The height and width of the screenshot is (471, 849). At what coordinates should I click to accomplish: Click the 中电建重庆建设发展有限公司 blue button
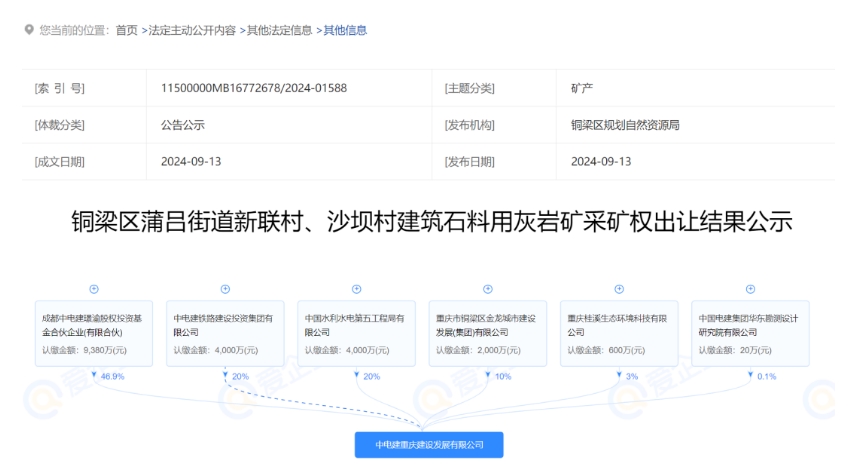pos(429,444)
